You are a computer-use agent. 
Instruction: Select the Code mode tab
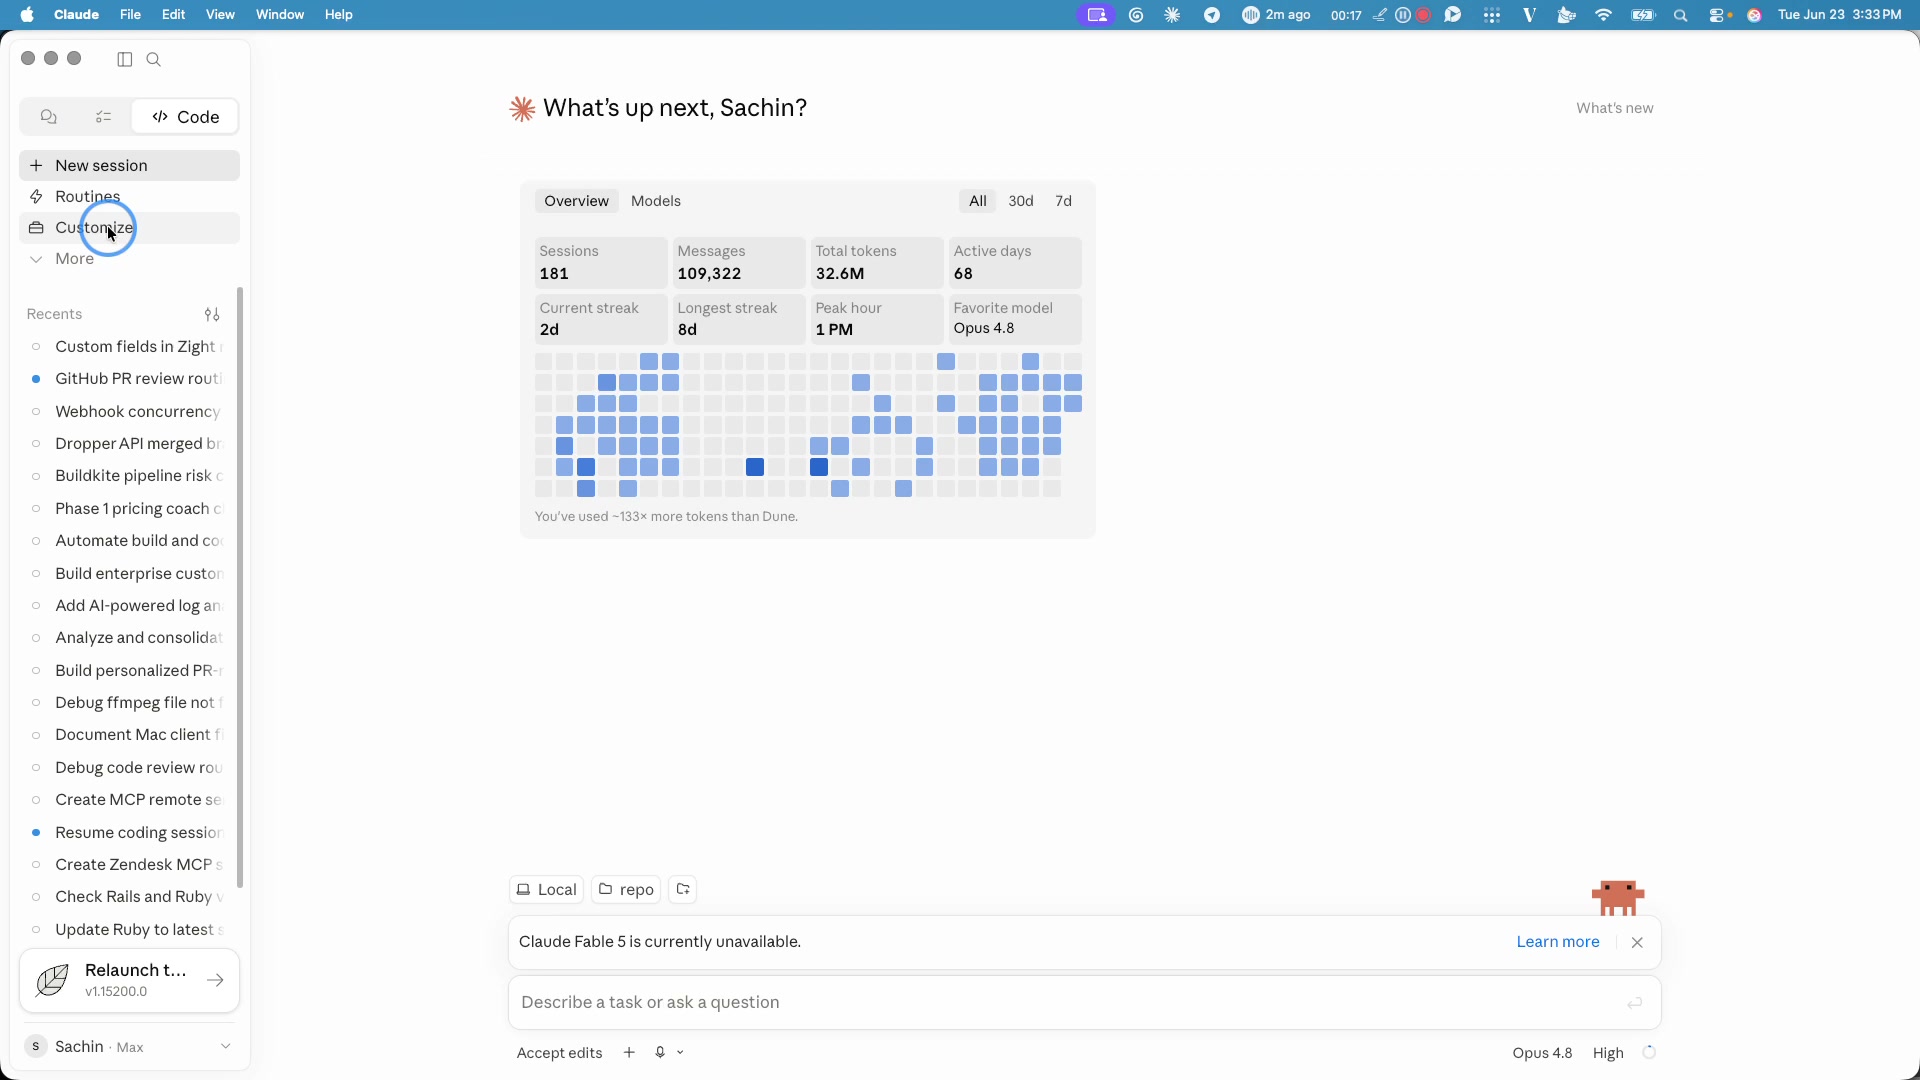tap(185, 117)
